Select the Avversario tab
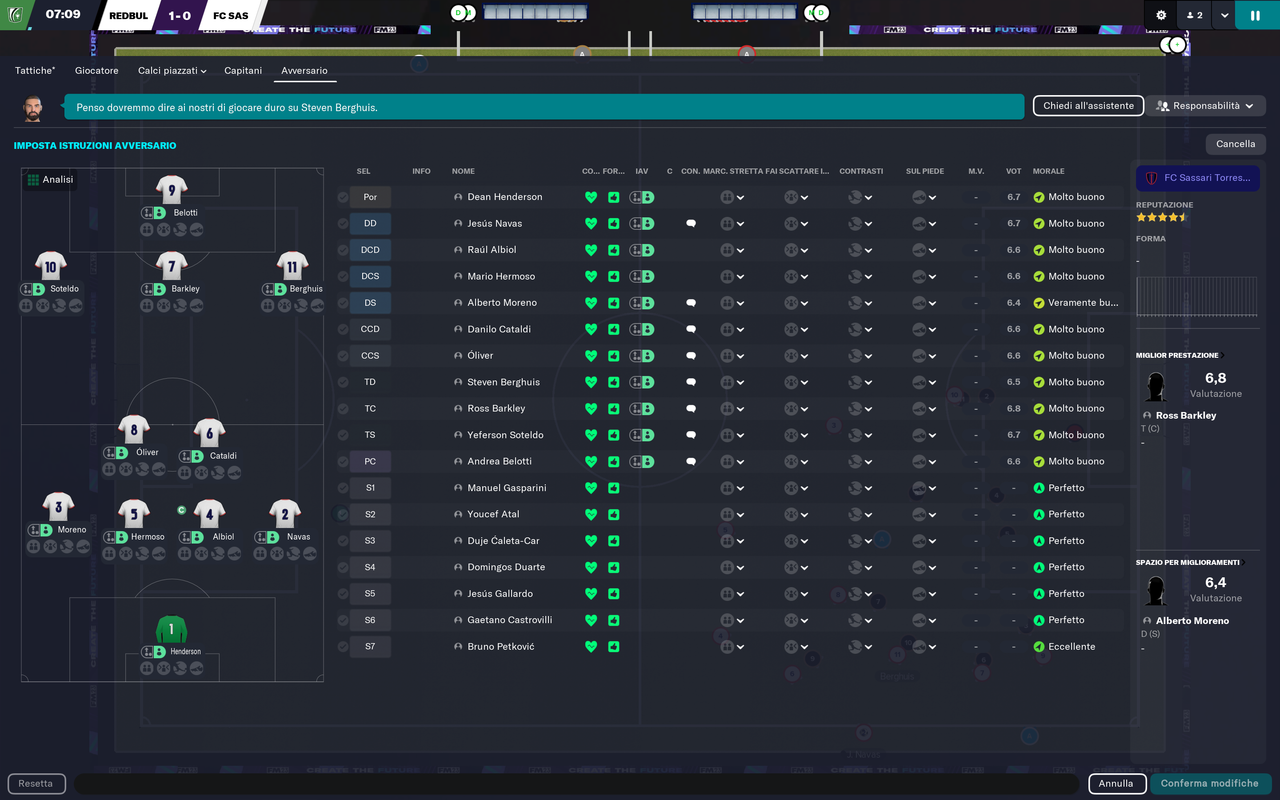 [x=304, y=71]
